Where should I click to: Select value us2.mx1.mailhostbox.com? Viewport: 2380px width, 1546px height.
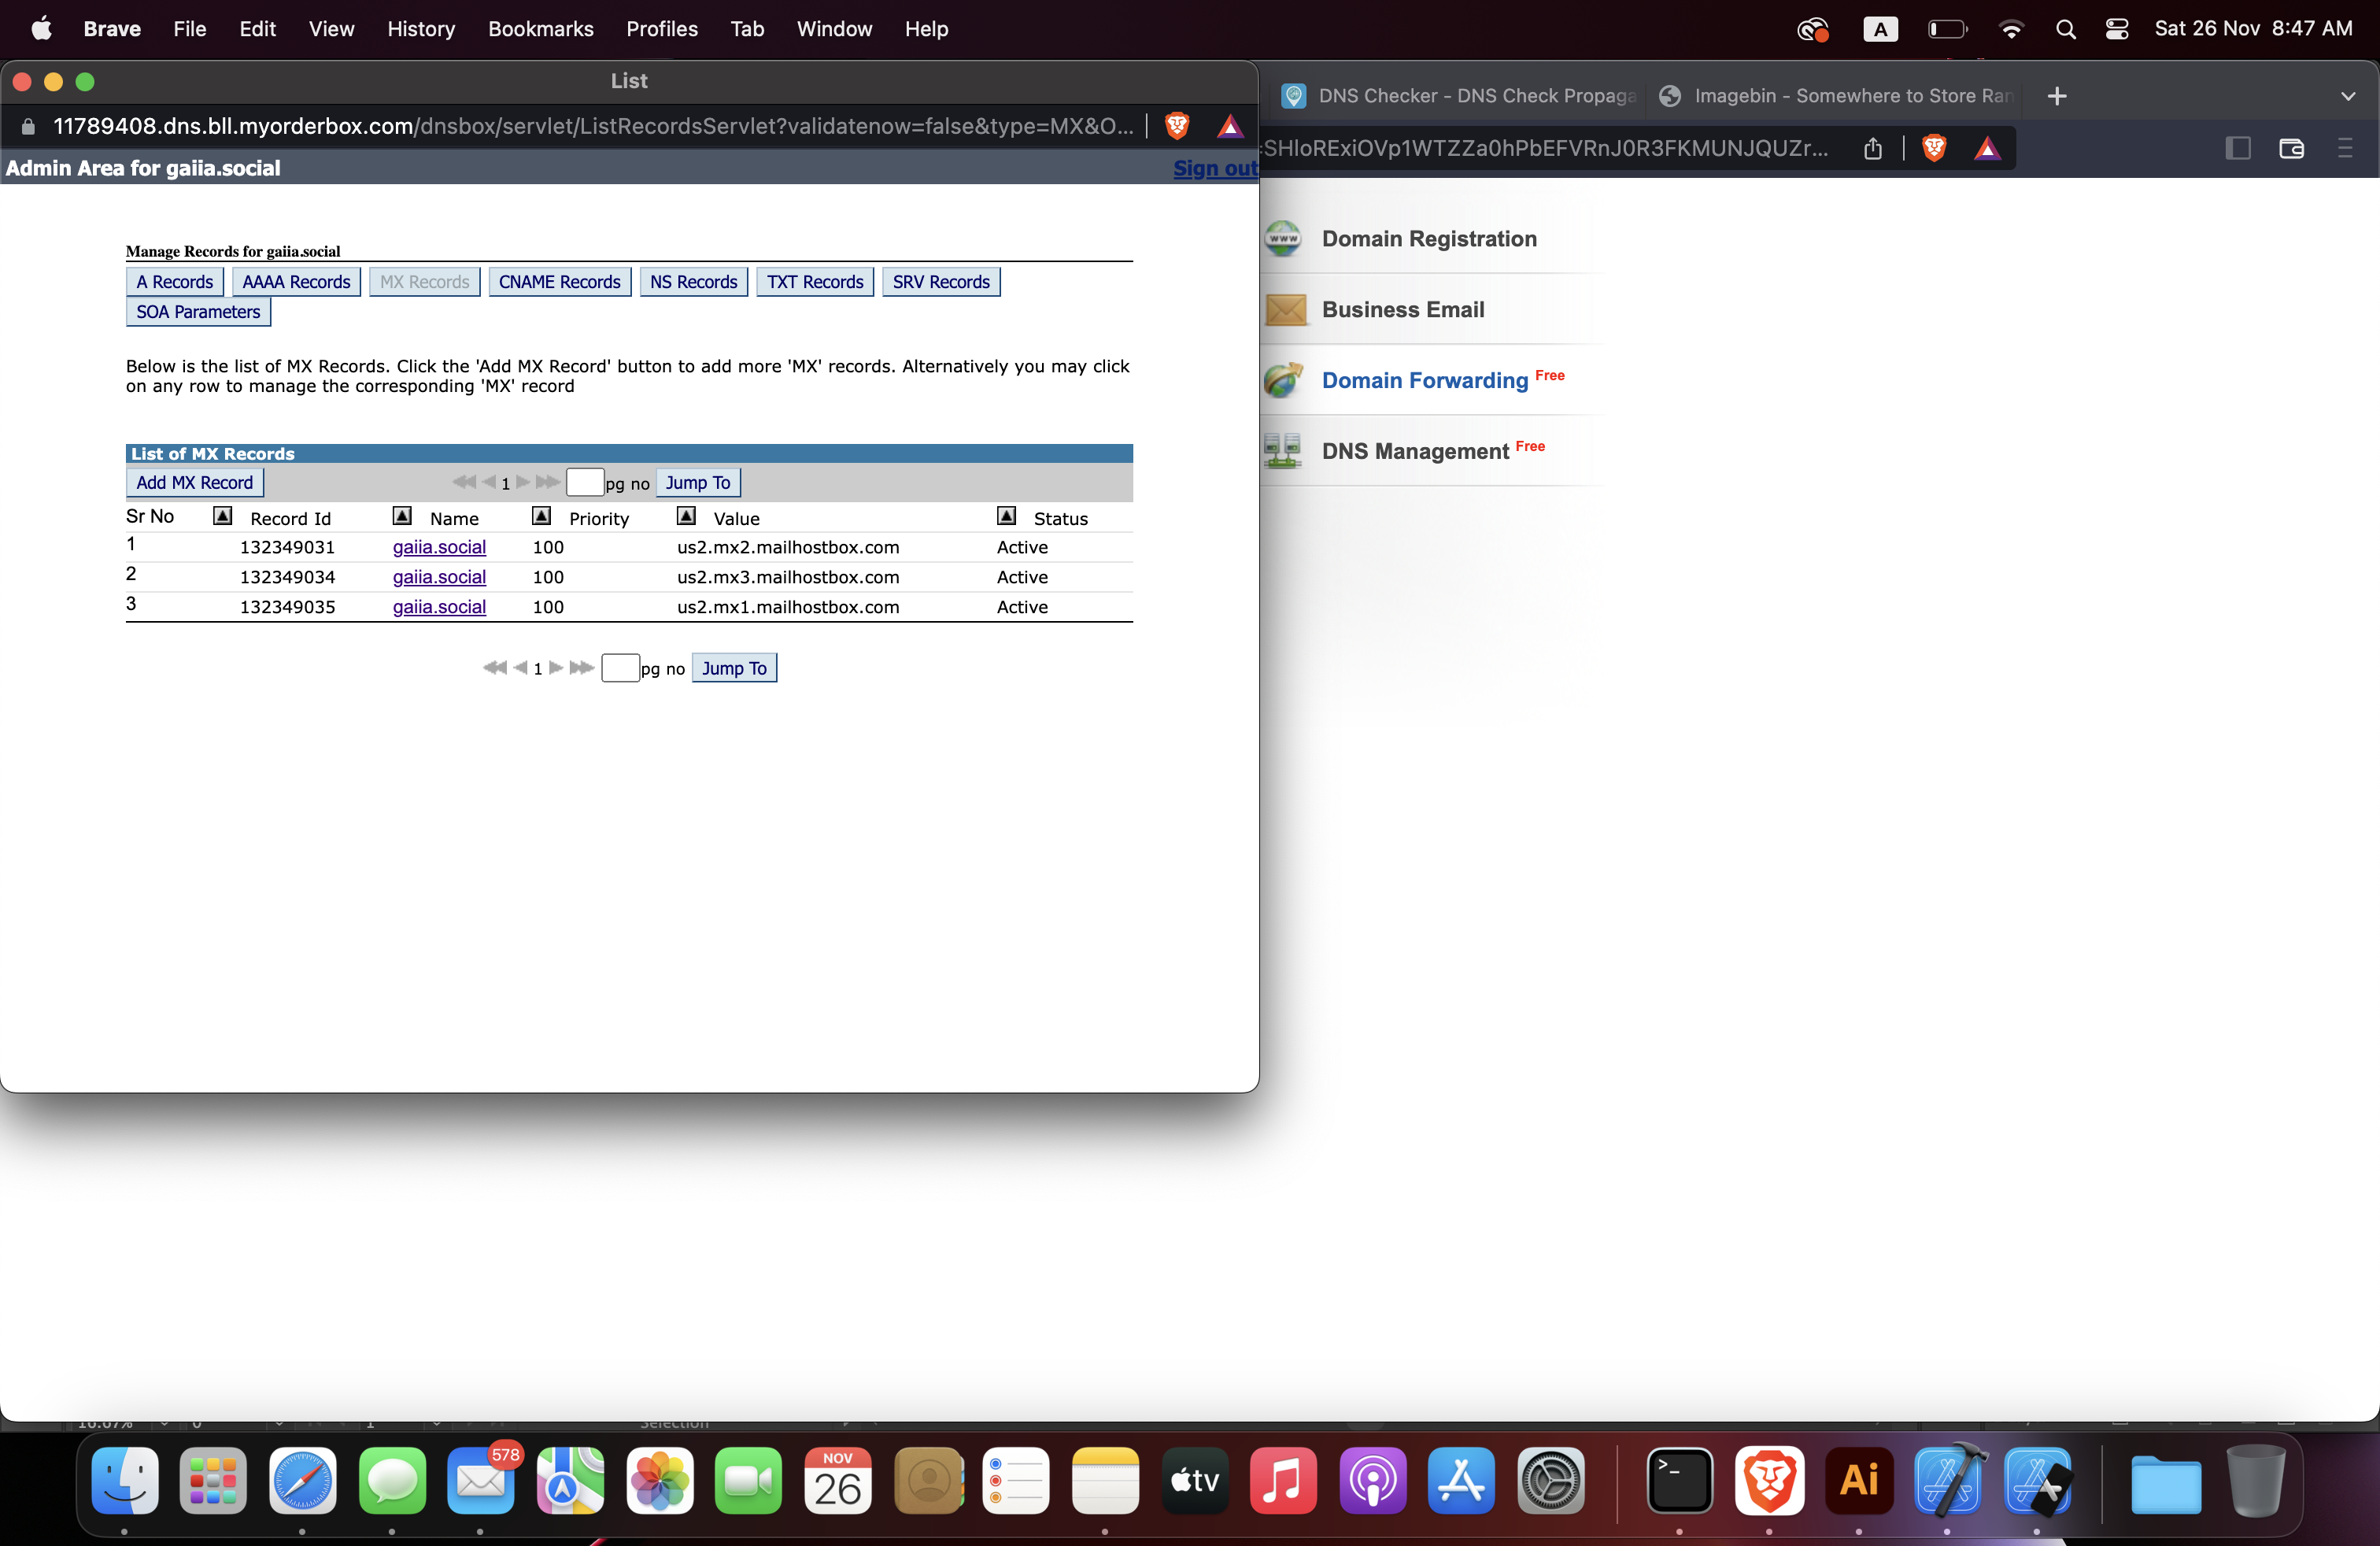click(788, 607)
